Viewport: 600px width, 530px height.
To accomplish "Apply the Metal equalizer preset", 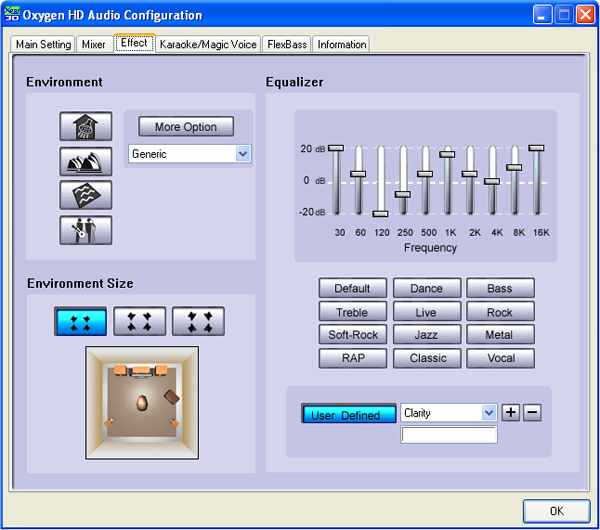I will click(x=500, y=335).
